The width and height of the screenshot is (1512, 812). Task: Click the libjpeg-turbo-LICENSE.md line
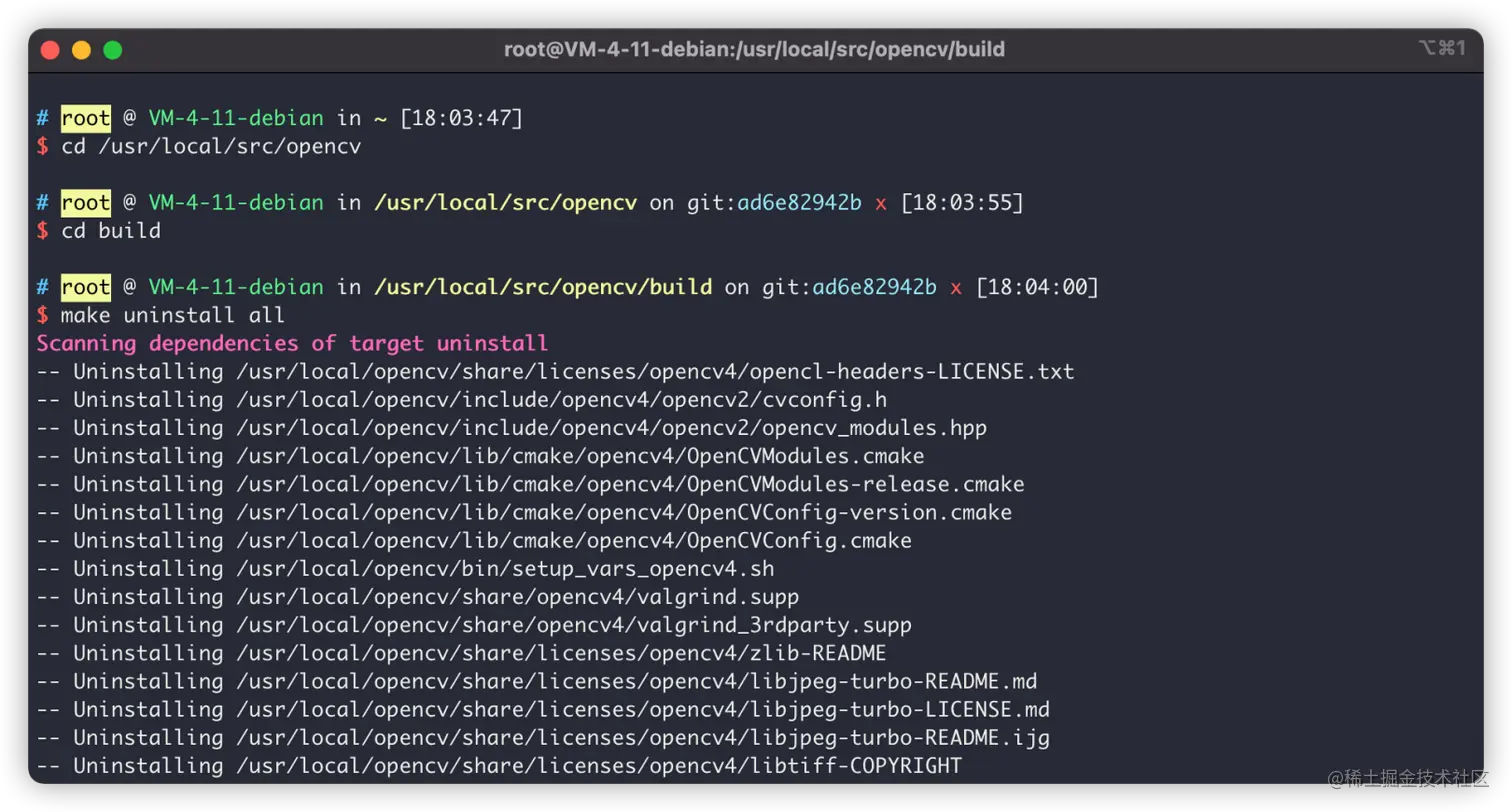[x=542, y=709]
